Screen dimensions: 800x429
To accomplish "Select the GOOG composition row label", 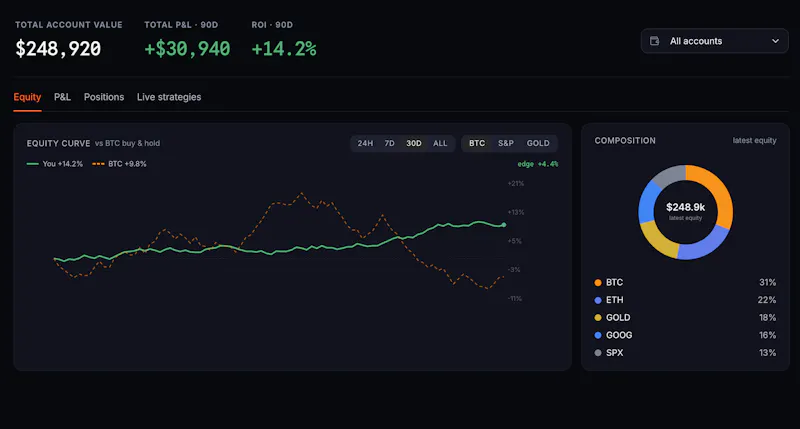I will pyautogui.click(x=619, y=335).
